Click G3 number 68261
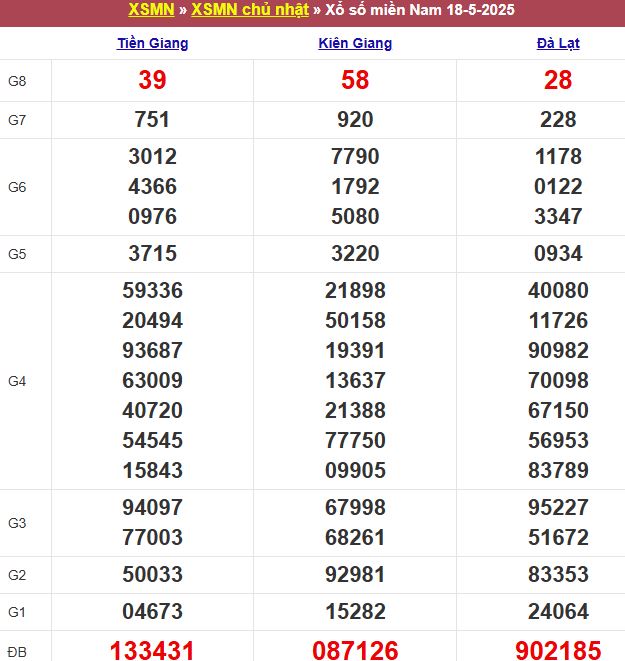 355,537
